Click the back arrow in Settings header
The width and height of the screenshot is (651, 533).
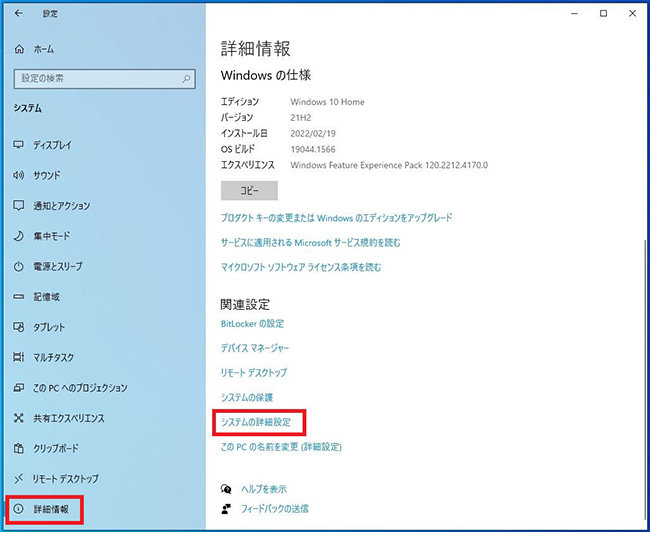click(x=18, y=13)
